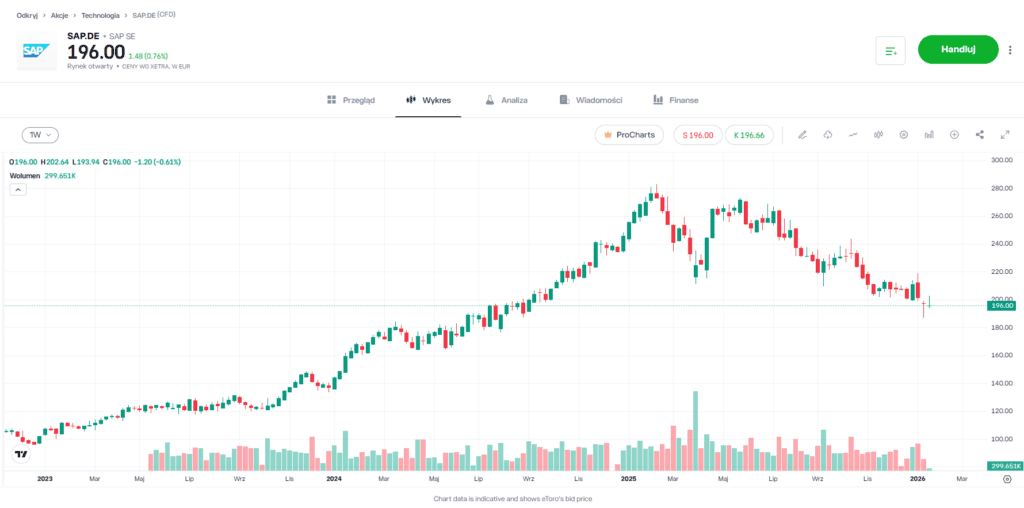Open the 1W timeframe dropdown
Screen dimensions: 1024x508
41,135
